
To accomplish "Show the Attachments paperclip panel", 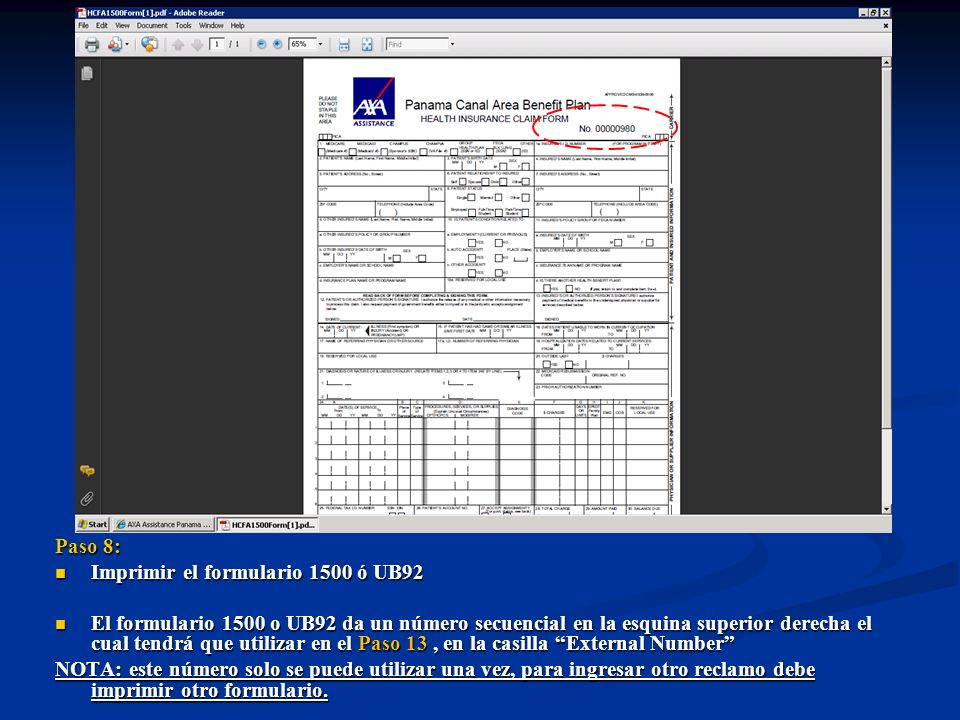I will 87,498.
